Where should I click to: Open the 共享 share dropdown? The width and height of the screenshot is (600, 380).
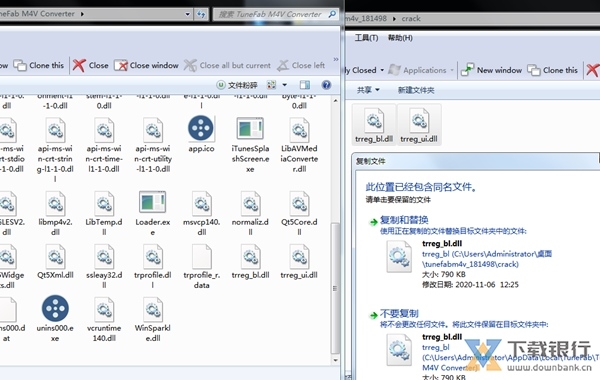368,90
